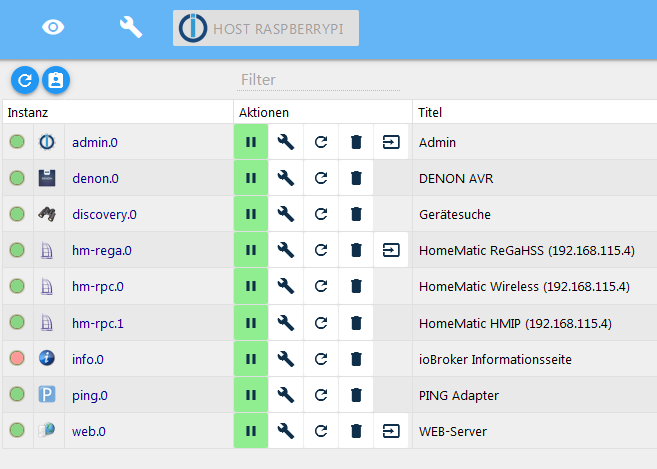Delete the hm-rega.0 instance
This screenshot has height=469, width=657.
coord(356,250)
